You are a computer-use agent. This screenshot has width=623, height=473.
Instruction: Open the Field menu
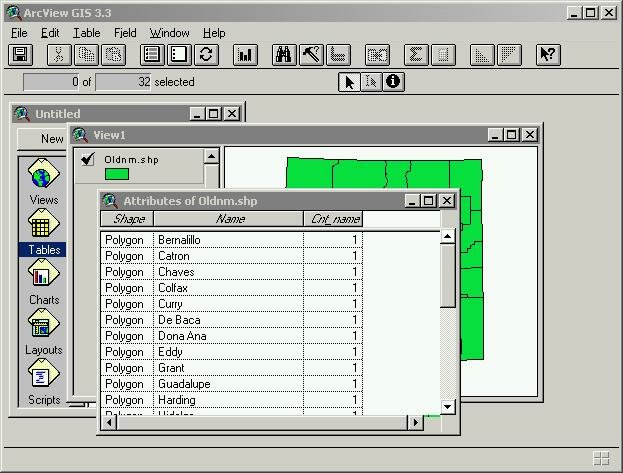coord(125,33)
